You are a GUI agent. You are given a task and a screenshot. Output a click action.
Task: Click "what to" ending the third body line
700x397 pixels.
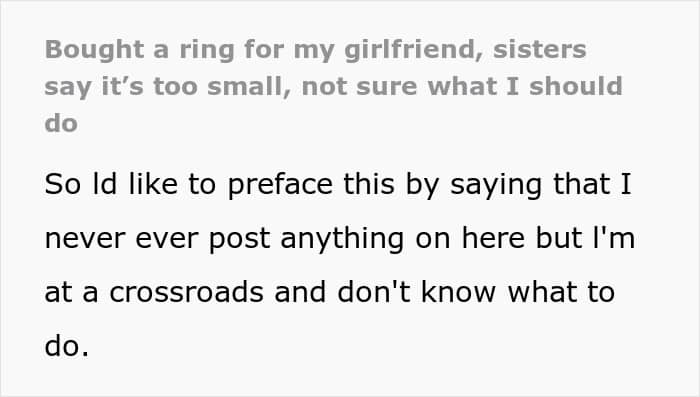click(561, 292)
